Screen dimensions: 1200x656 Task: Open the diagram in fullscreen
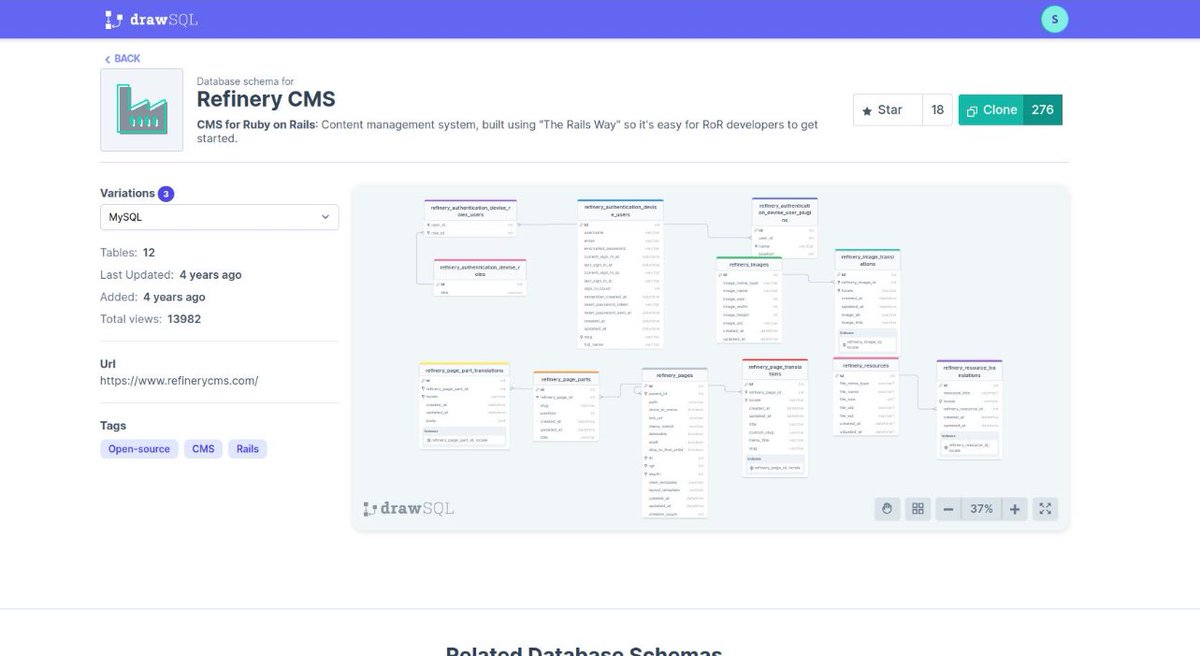click(x=1045, y=509)
